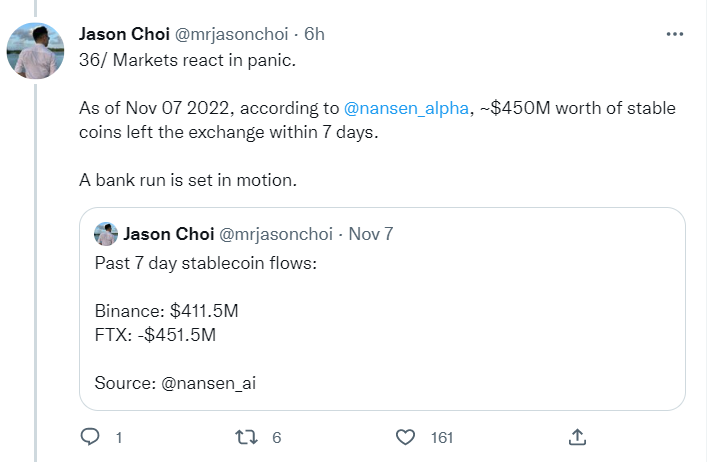Click the Jason Choi name in the main tweet

coord(124,34)
